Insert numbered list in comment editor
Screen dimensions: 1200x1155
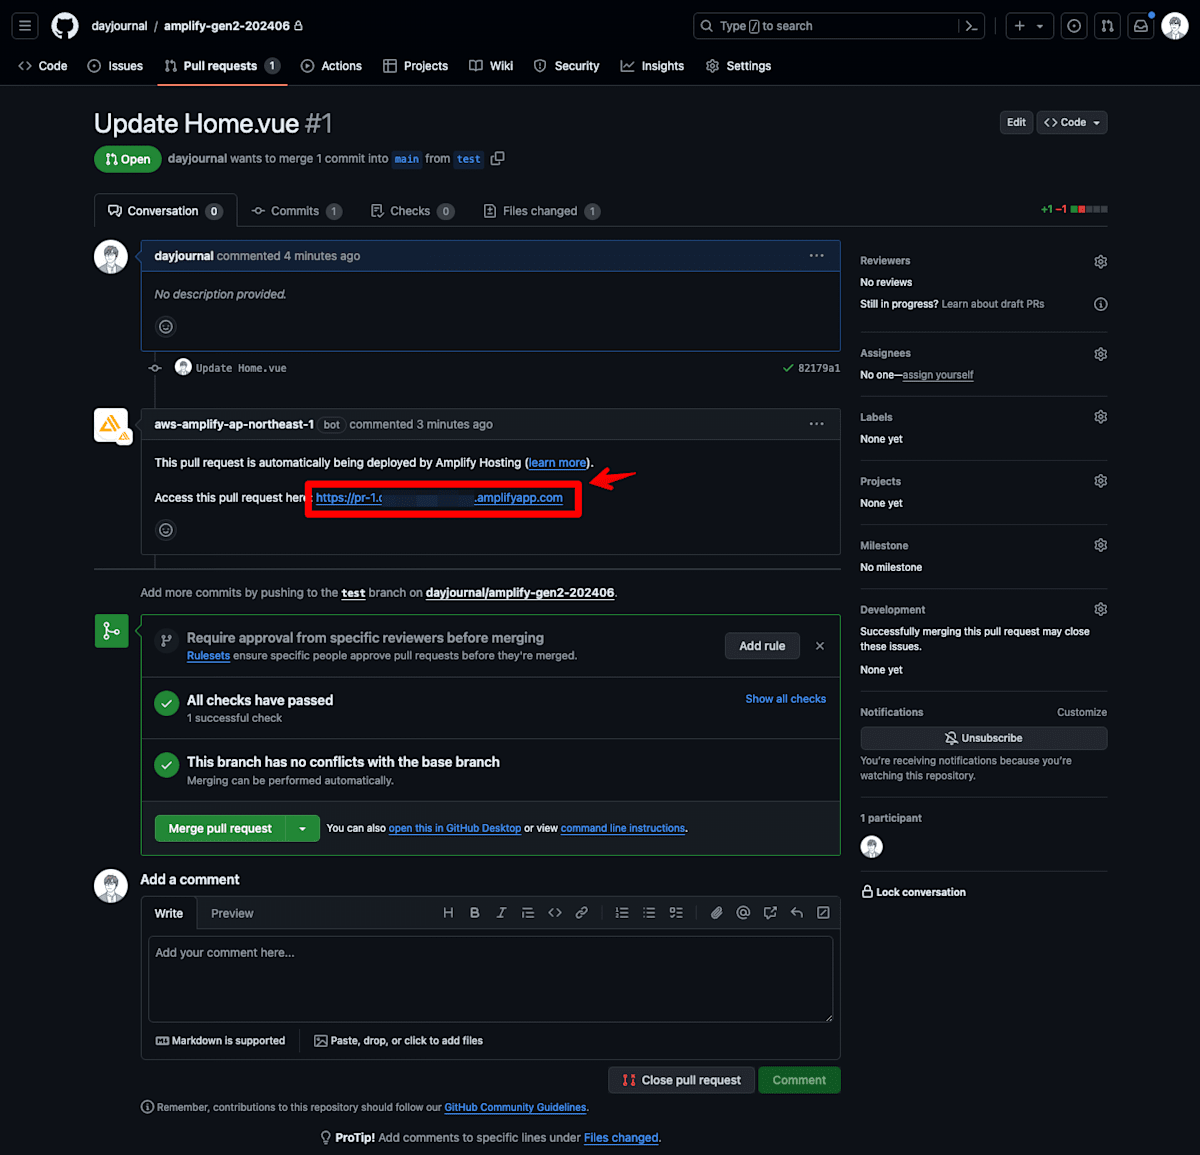pos(622,913)
